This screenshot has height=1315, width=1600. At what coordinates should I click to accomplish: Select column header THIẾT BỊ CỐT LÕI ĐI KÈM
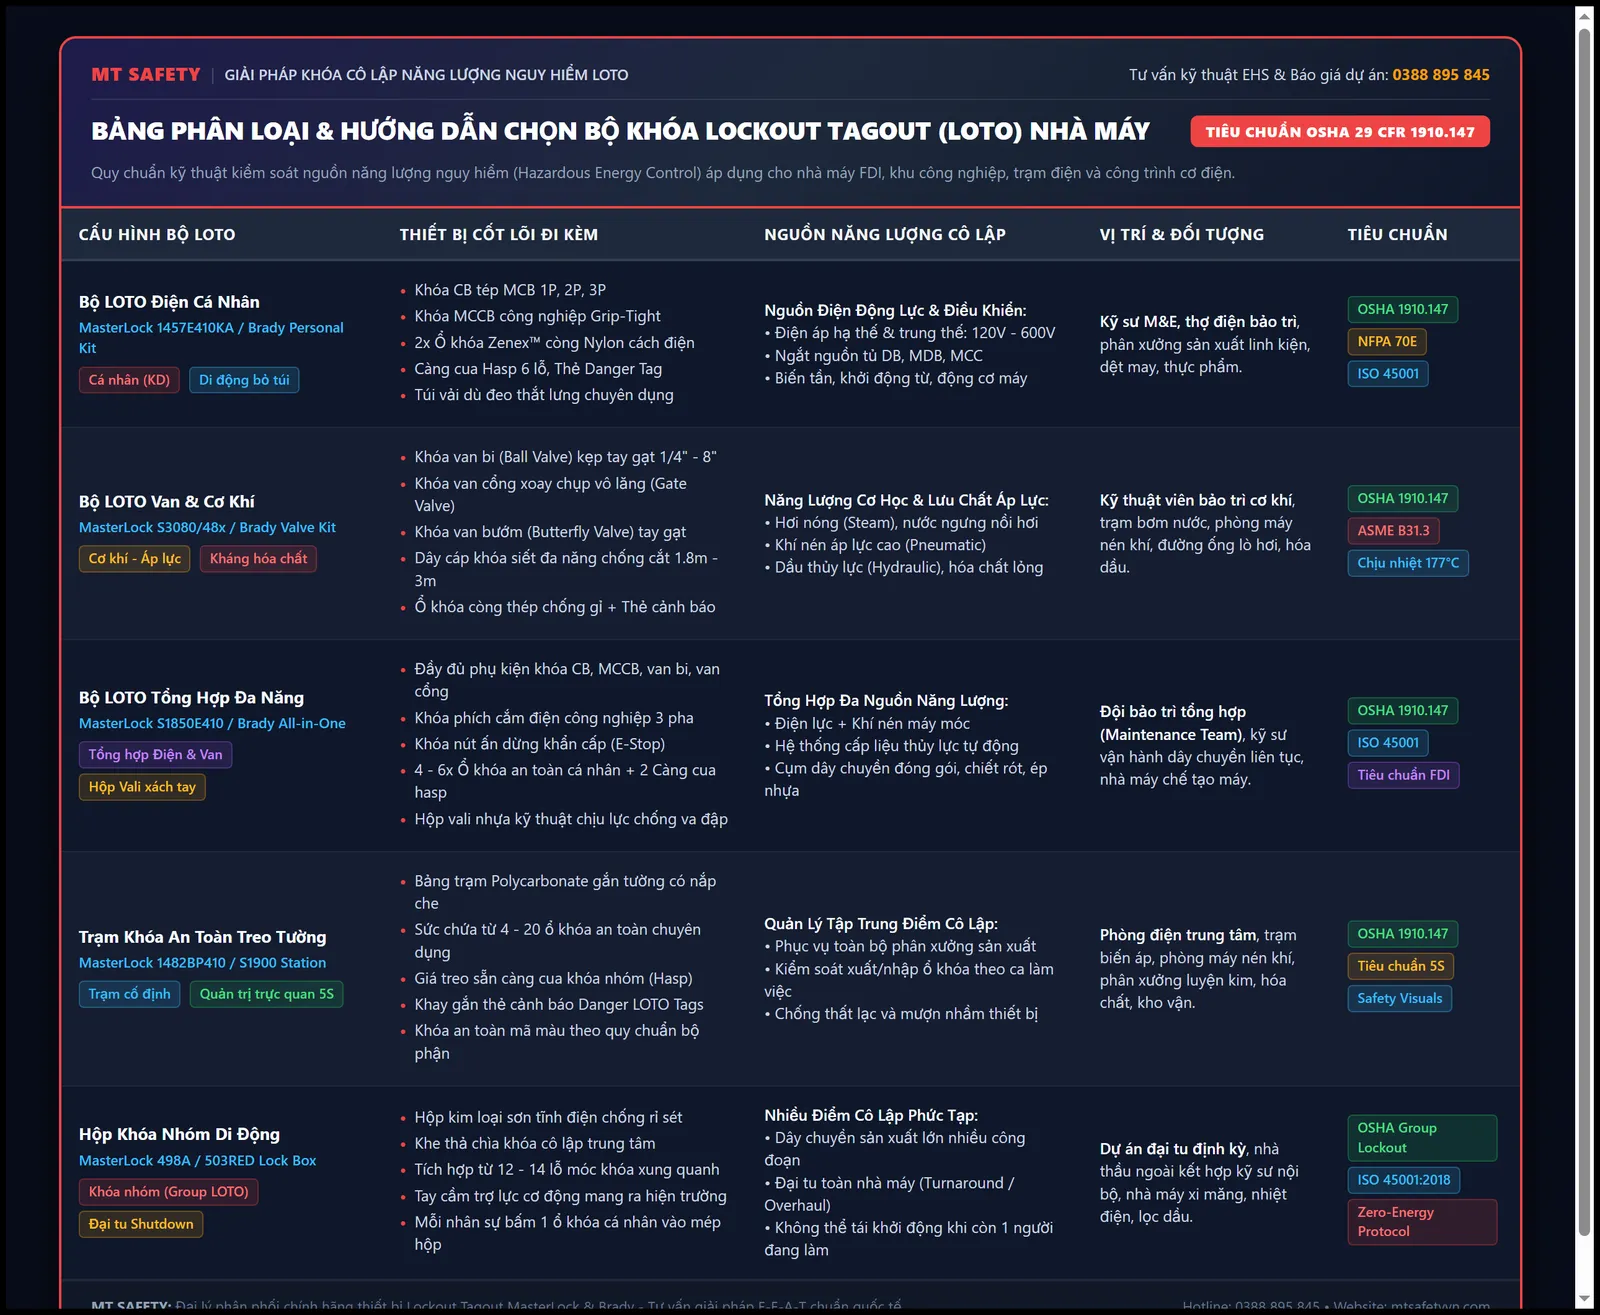(x=499, y=234)
